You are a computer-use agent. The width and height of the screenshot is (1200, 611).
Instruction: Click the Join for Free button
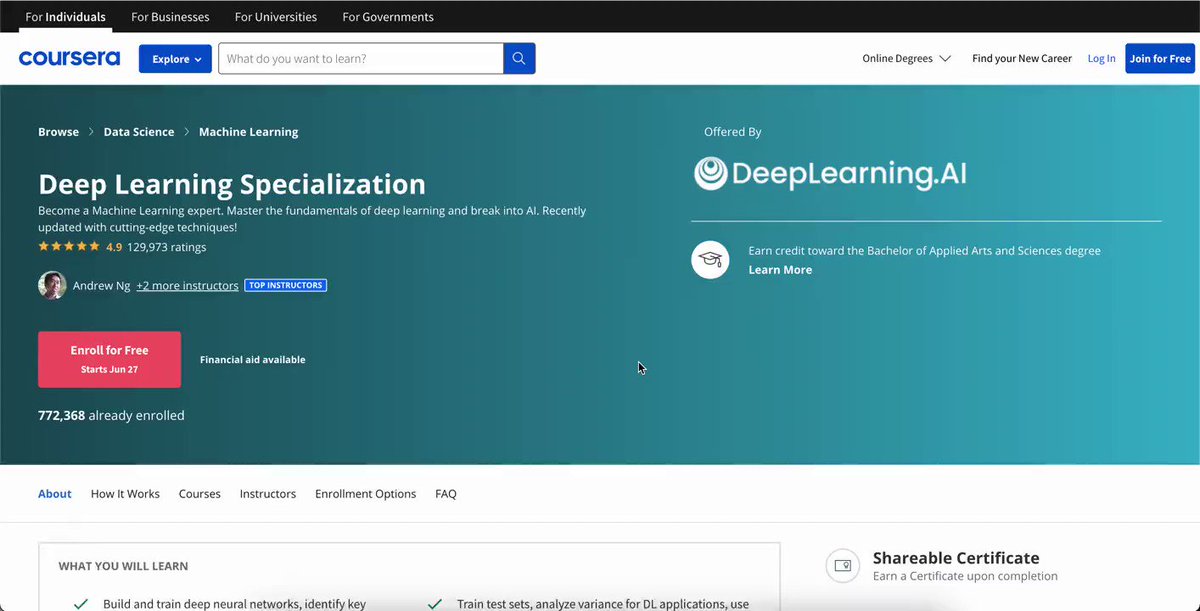[x=1160, y=59]
